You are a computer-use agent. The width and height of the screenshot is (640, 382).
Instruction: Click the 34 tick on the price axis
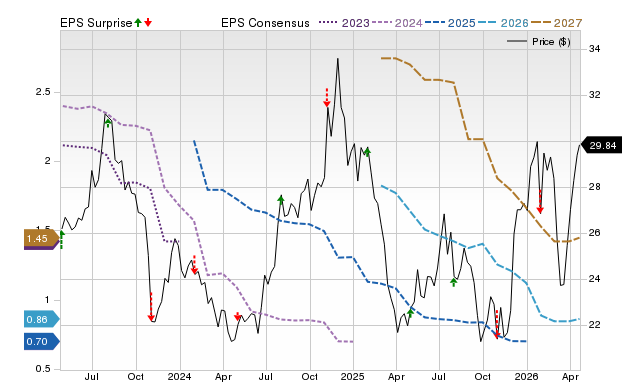pyautogui.click(x=595, y=49)
